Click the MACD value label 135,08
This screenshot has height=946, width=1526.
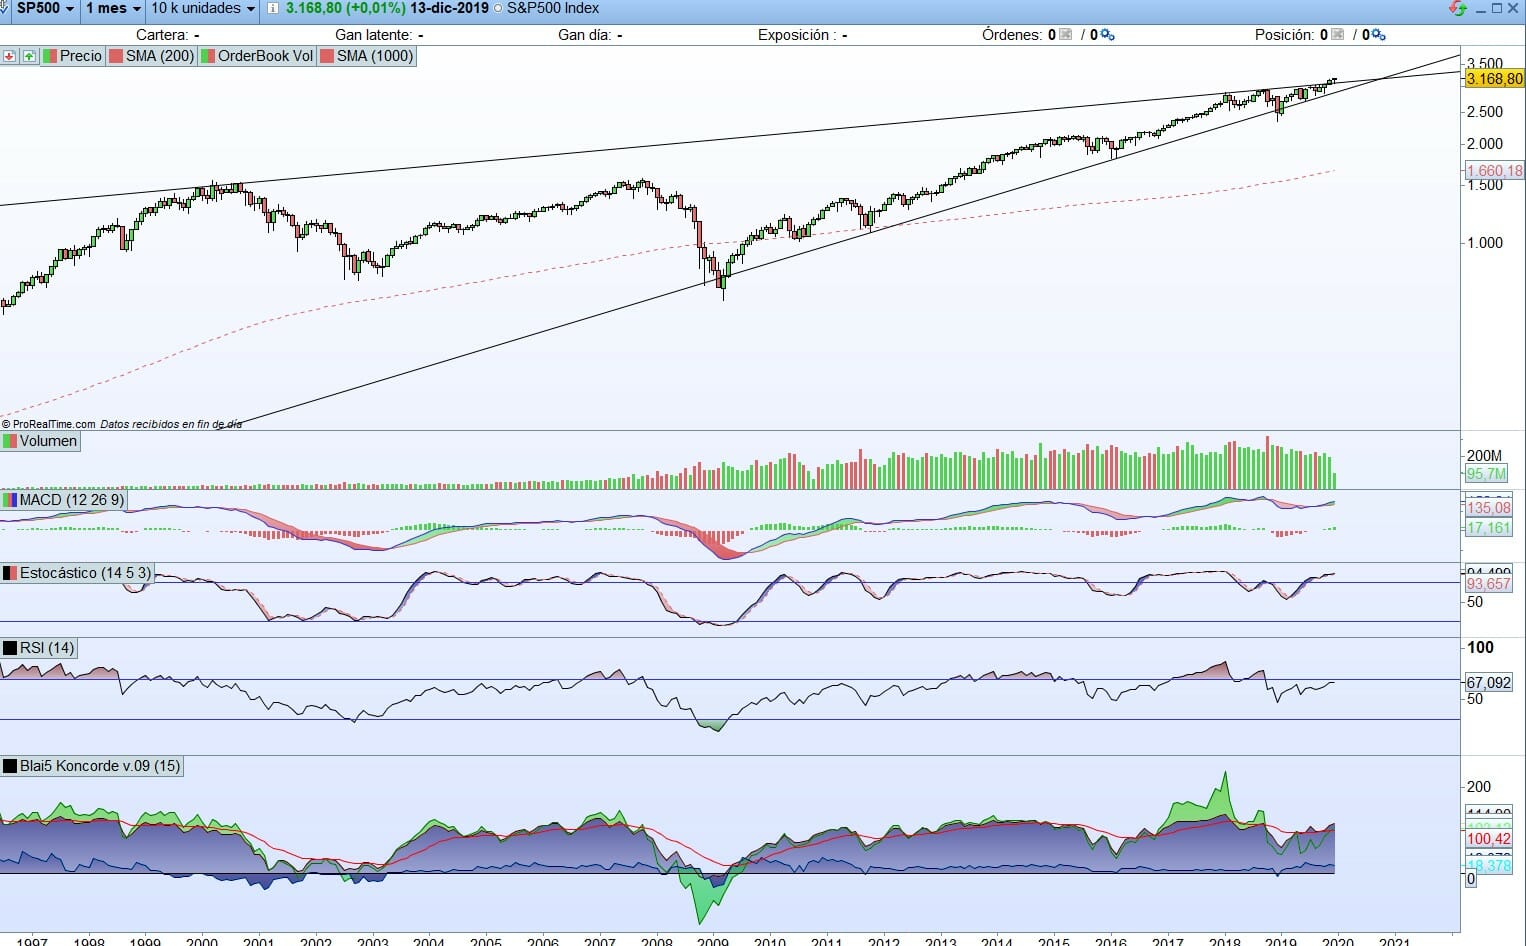(x=1488, y=508)
